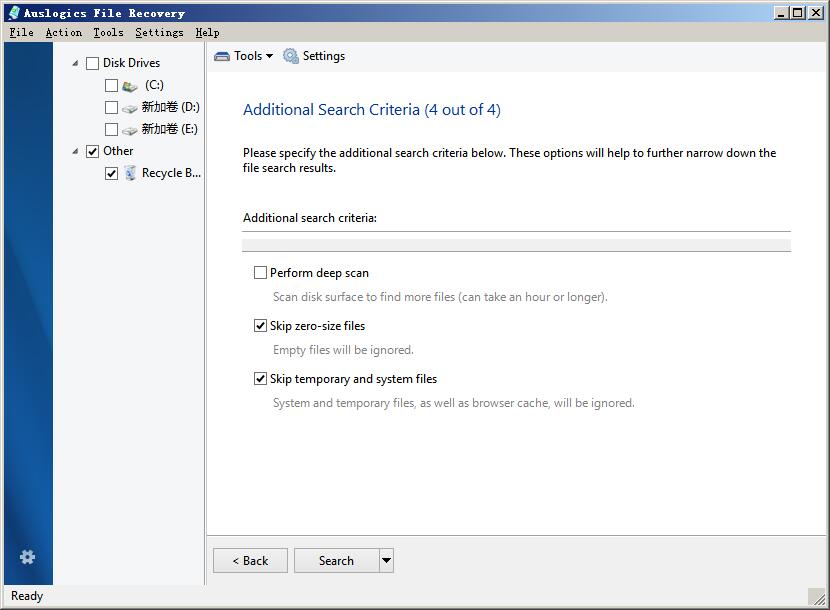This screenshot has width=830, height=610.
Task: Click the Search button
Action: (337, 560)
